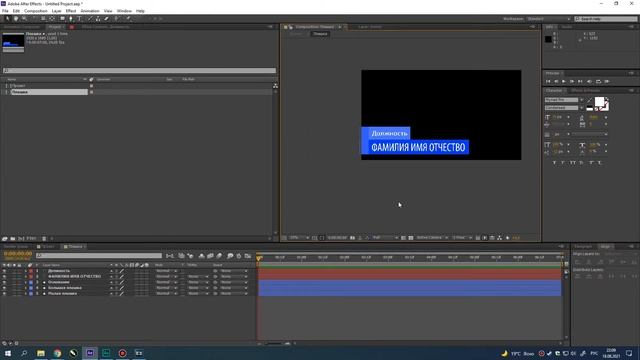640x360 pixels.
Task: Toggle visibility of layer 5
Action: point(4,293)
